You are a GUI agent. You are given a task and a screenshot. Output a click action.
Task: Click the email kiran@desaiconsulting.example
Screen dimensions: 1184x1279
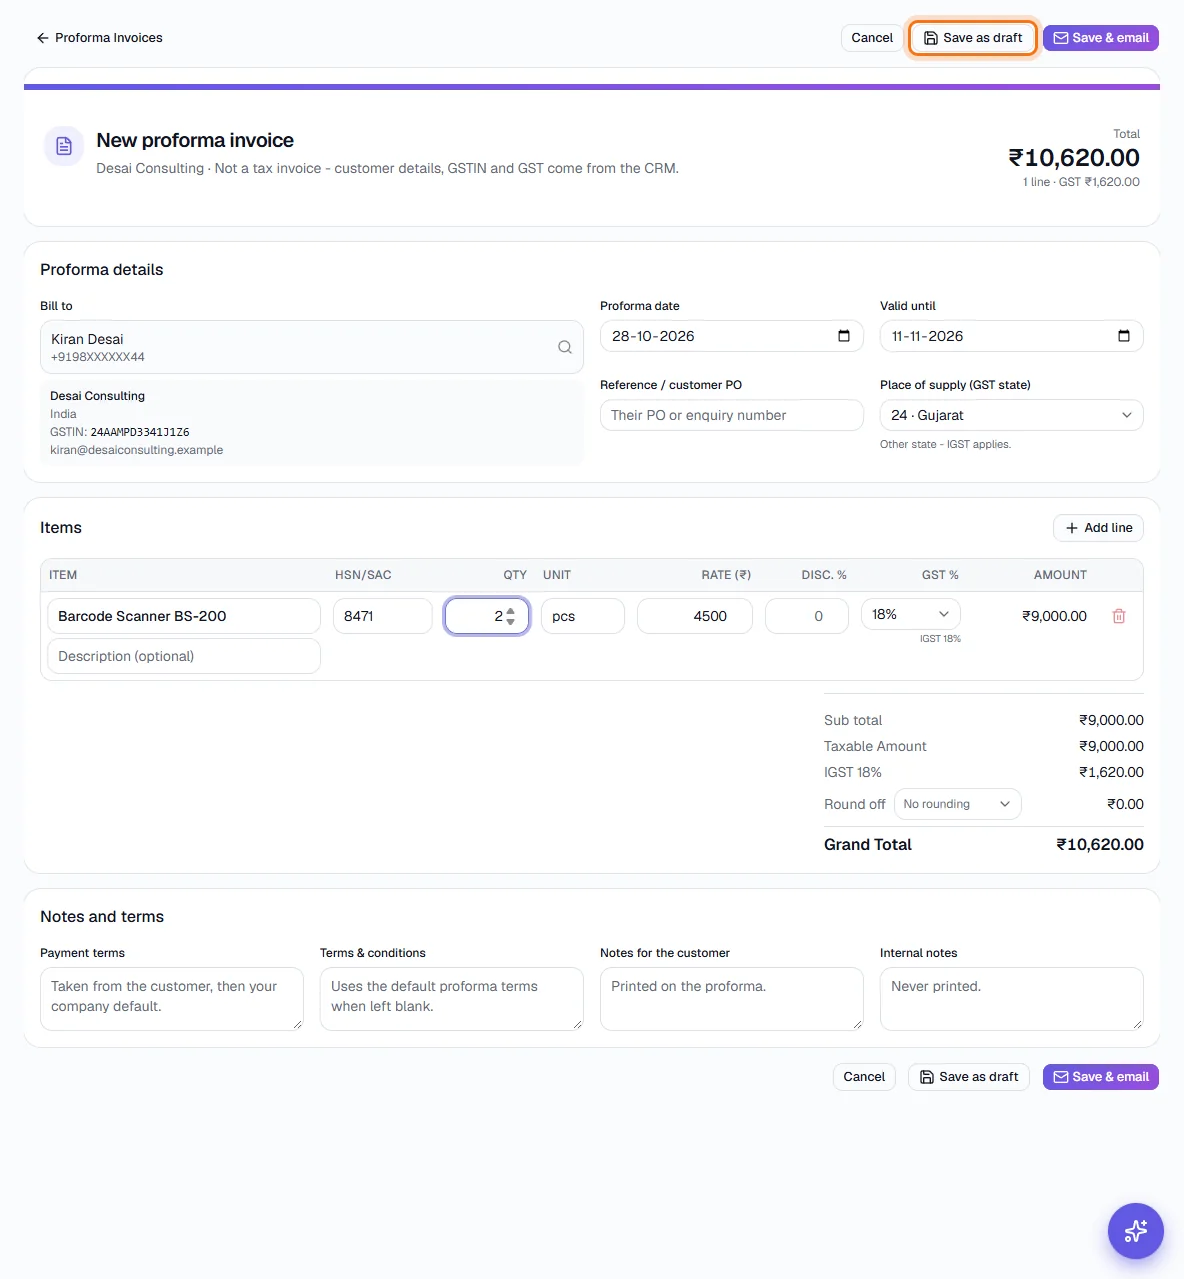coord(137,450)
